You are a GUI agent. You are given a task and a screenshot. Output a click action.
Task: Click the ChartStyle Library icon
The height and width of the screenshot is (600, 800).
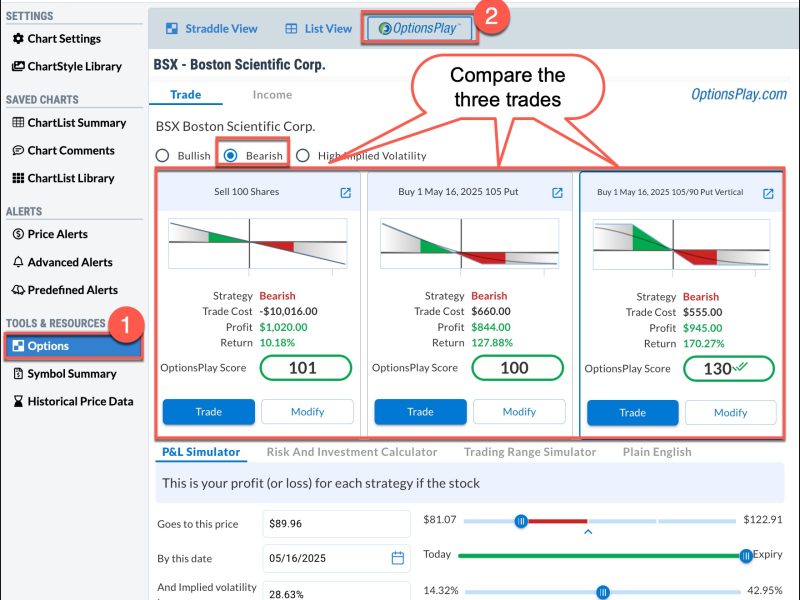coord(18,66)
